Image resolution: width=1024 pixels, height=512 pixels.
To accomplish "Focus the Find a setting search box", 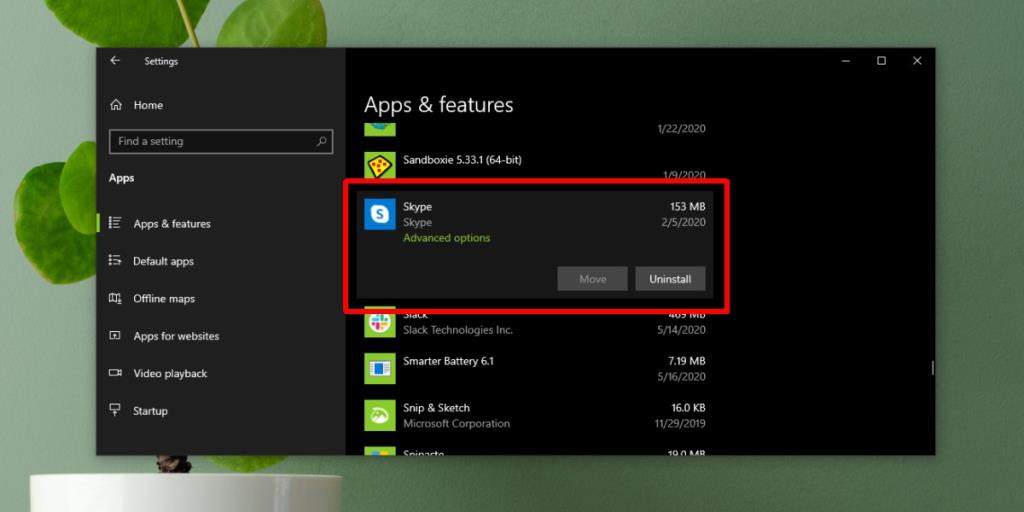I will pyautogui.click(x=221, y=142).
